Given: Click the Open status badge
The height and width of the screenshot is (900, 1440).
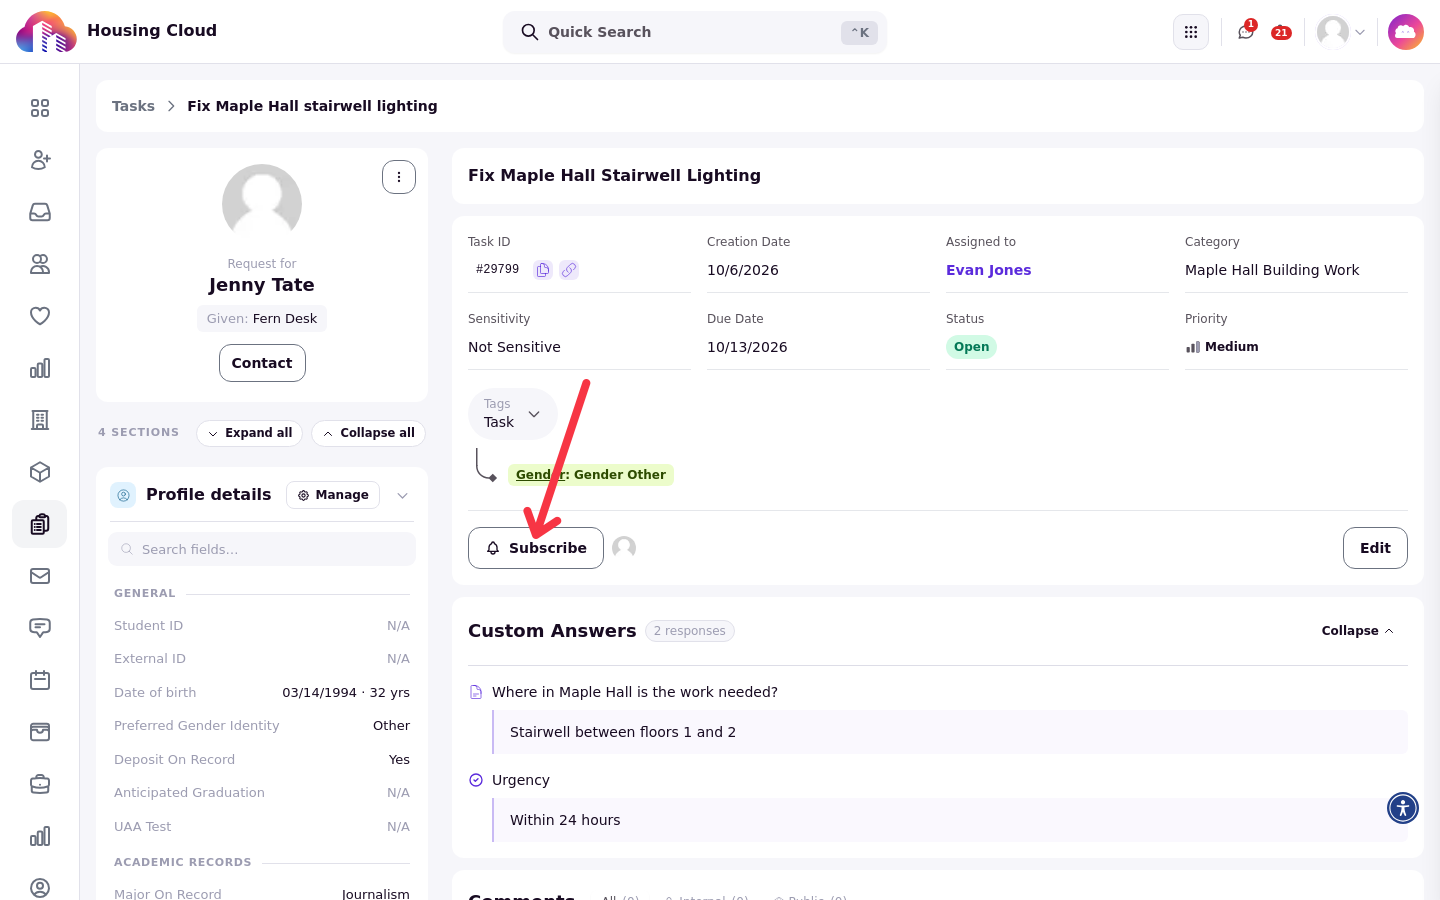Looking at the screenshot, I should coord(971,347).
